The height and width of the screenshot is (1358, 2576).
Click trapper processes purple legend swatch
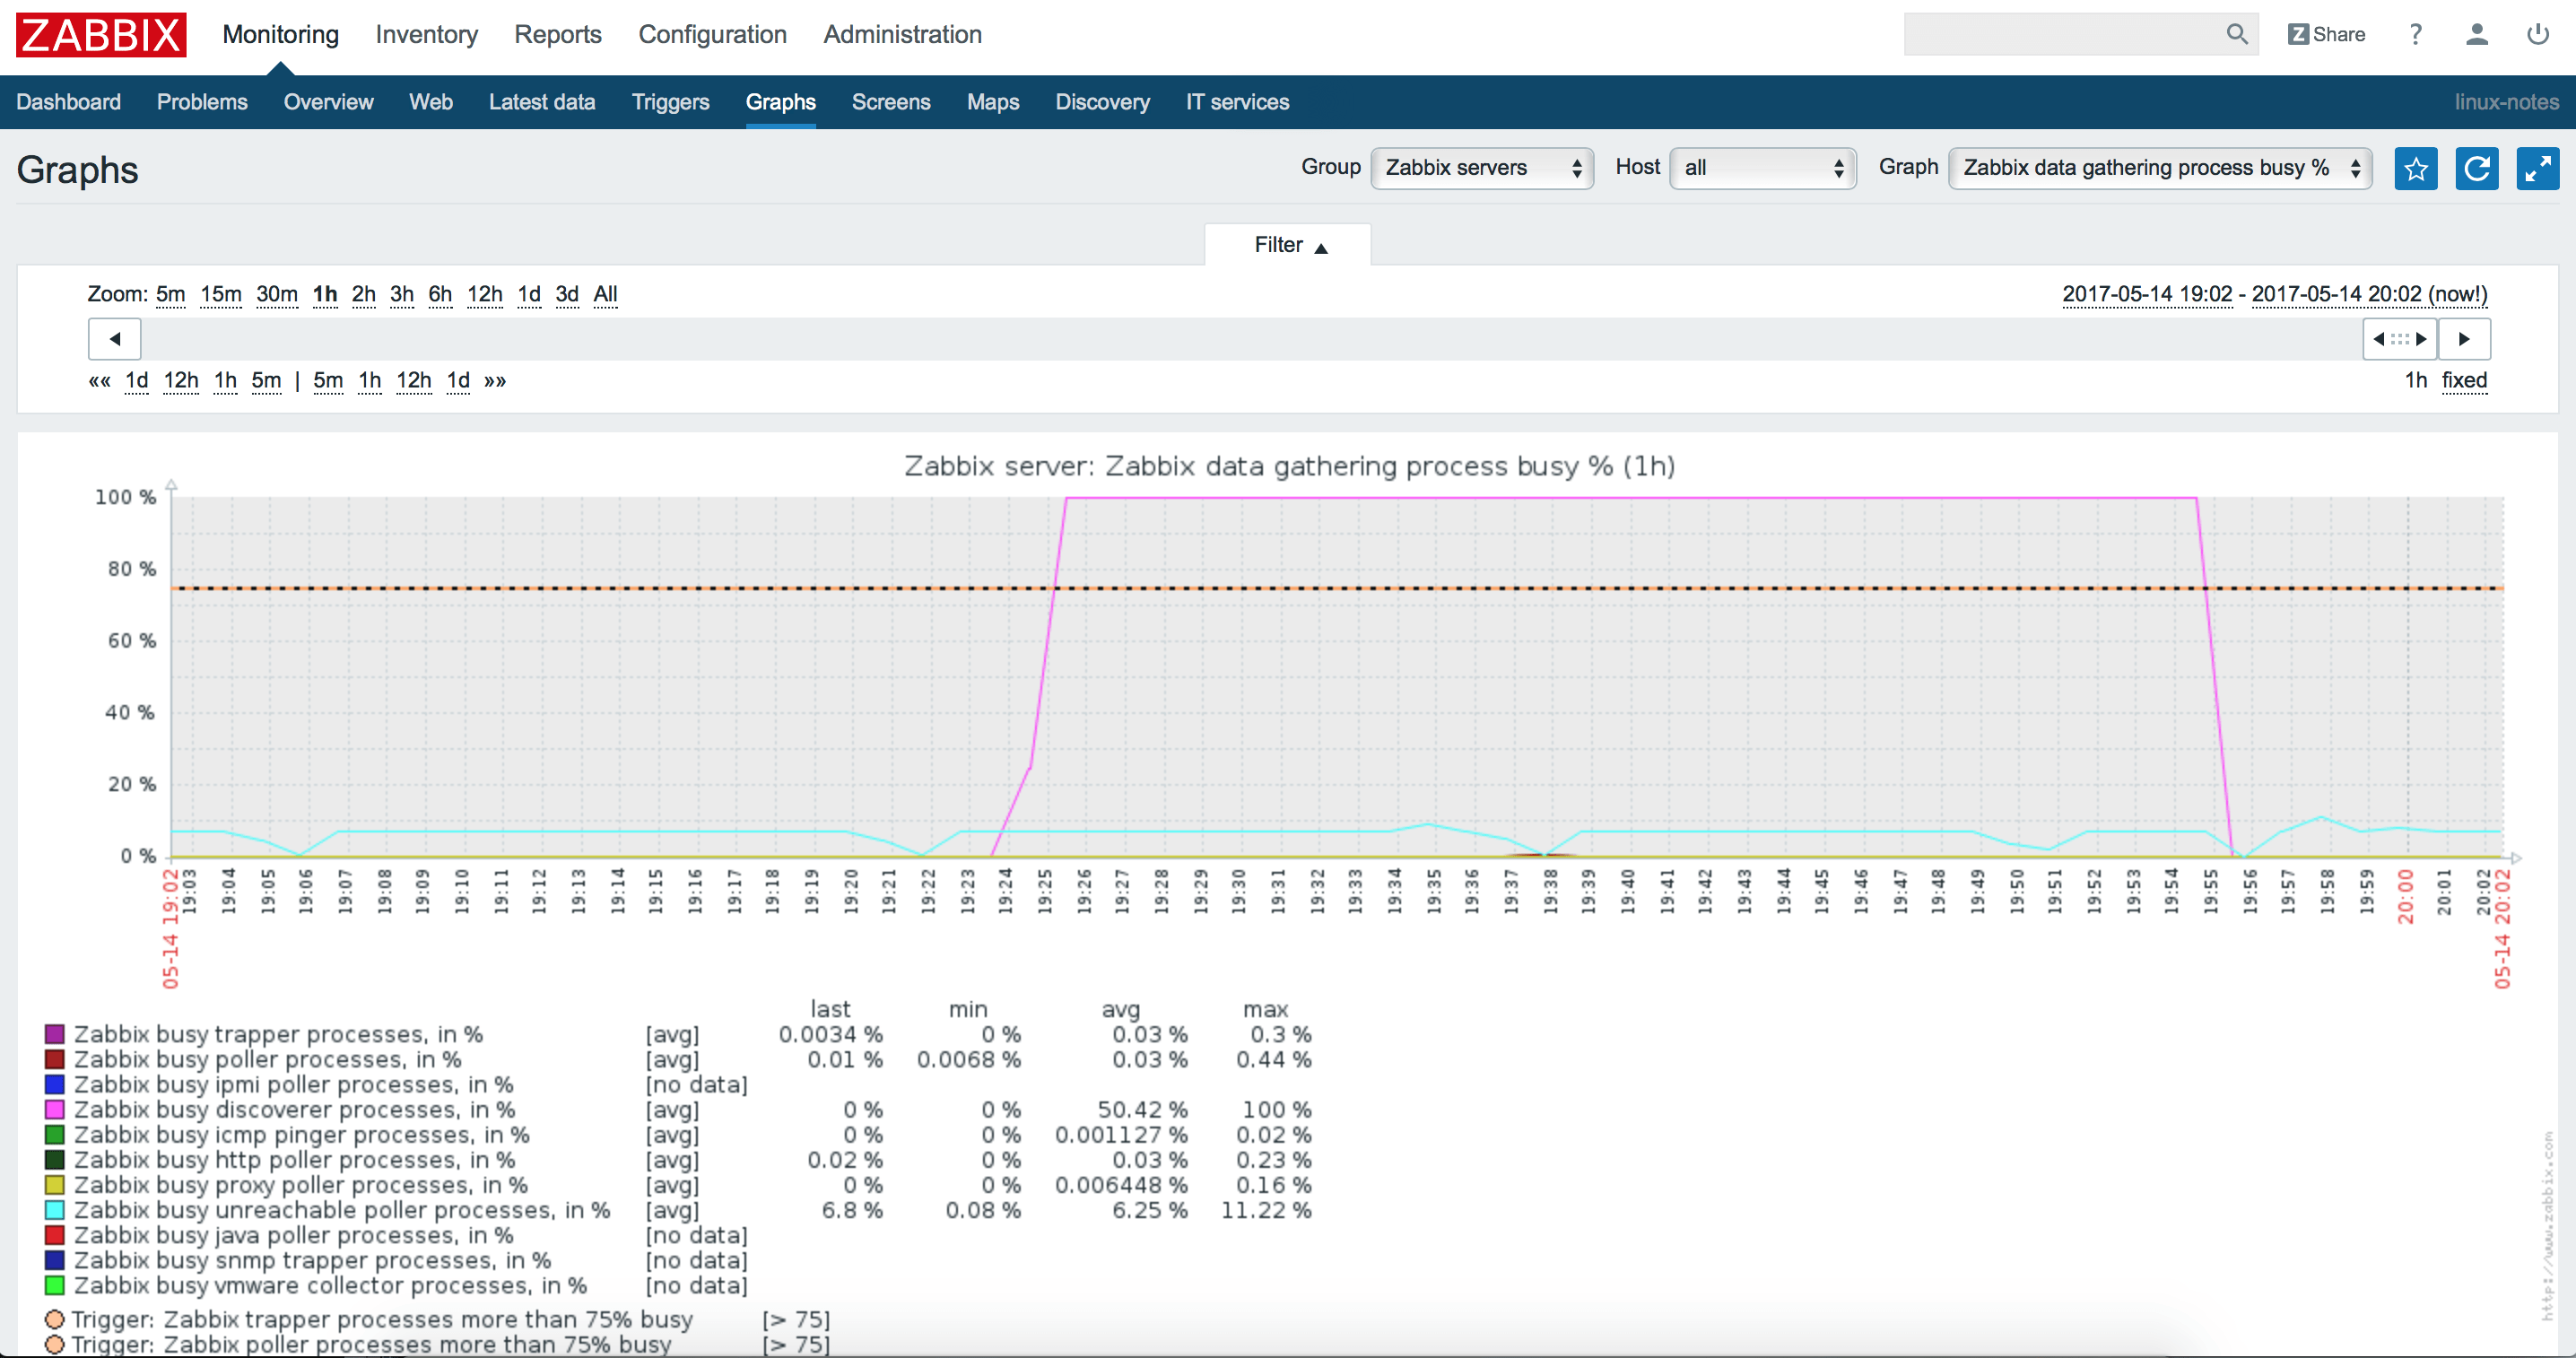pyautogui.click(x=55, y=1034)
